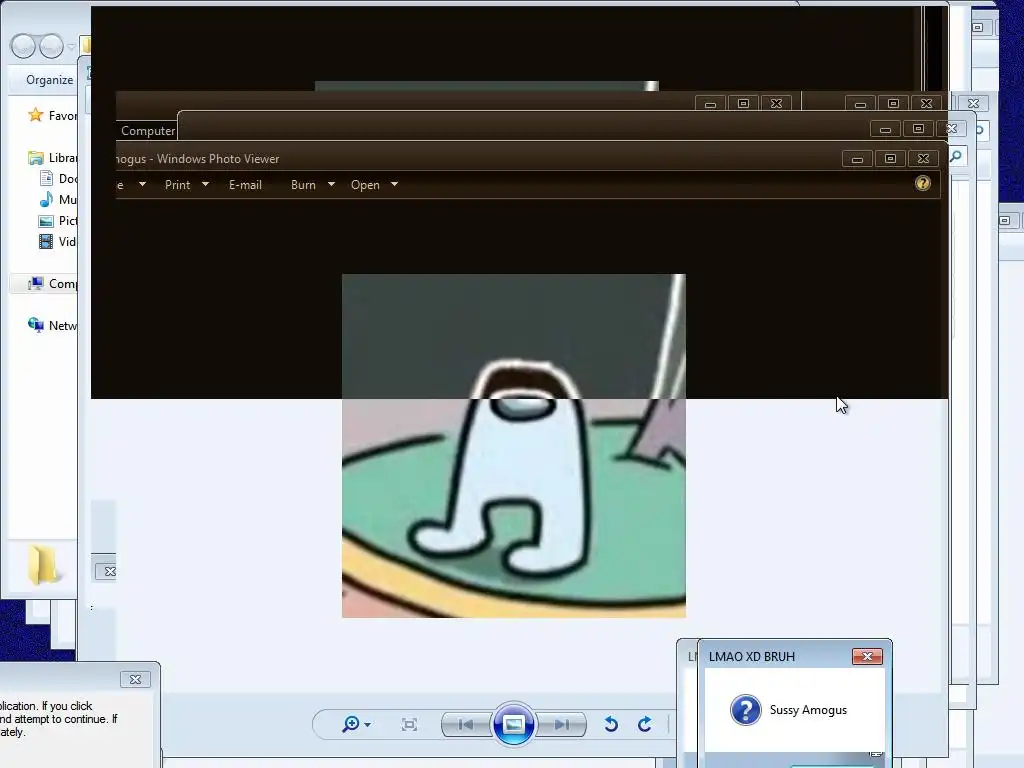Click the search magnifier icon at right edge
Screen dimensions: 1024x768
pyautogui.click(x=956, y=156)
